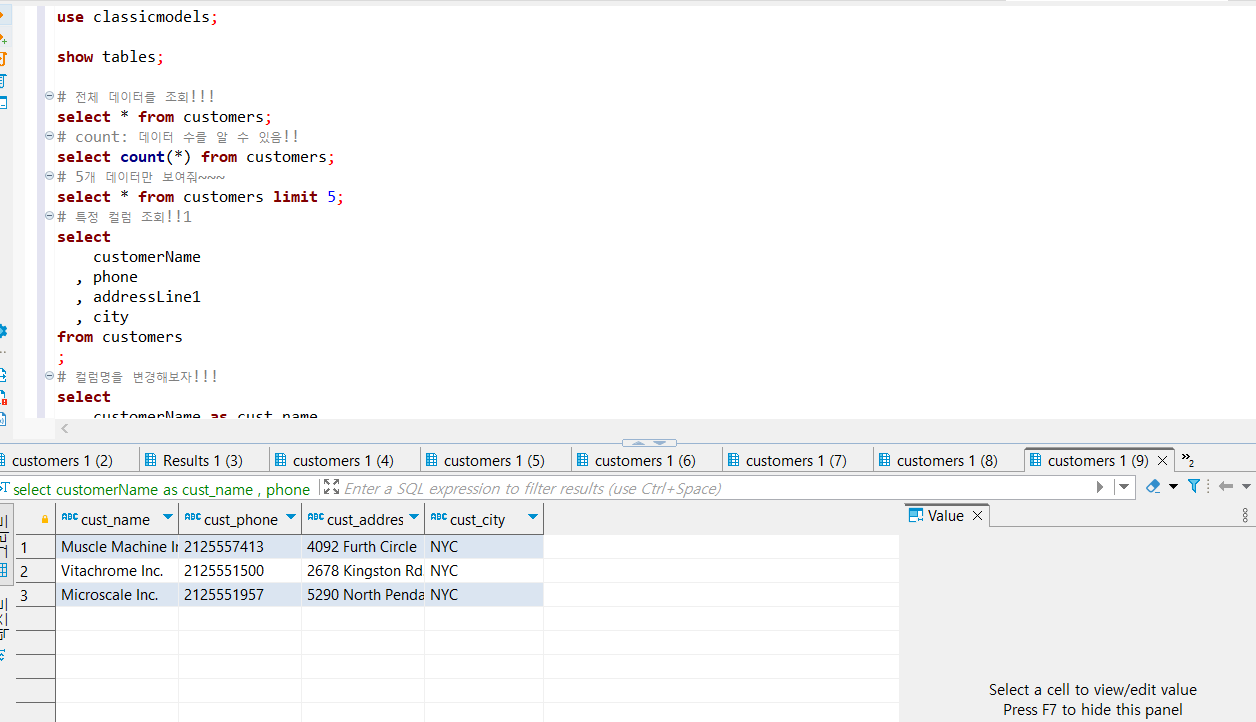
Task: Open the custom filters funnel icon
Action: click(1194, 486)
